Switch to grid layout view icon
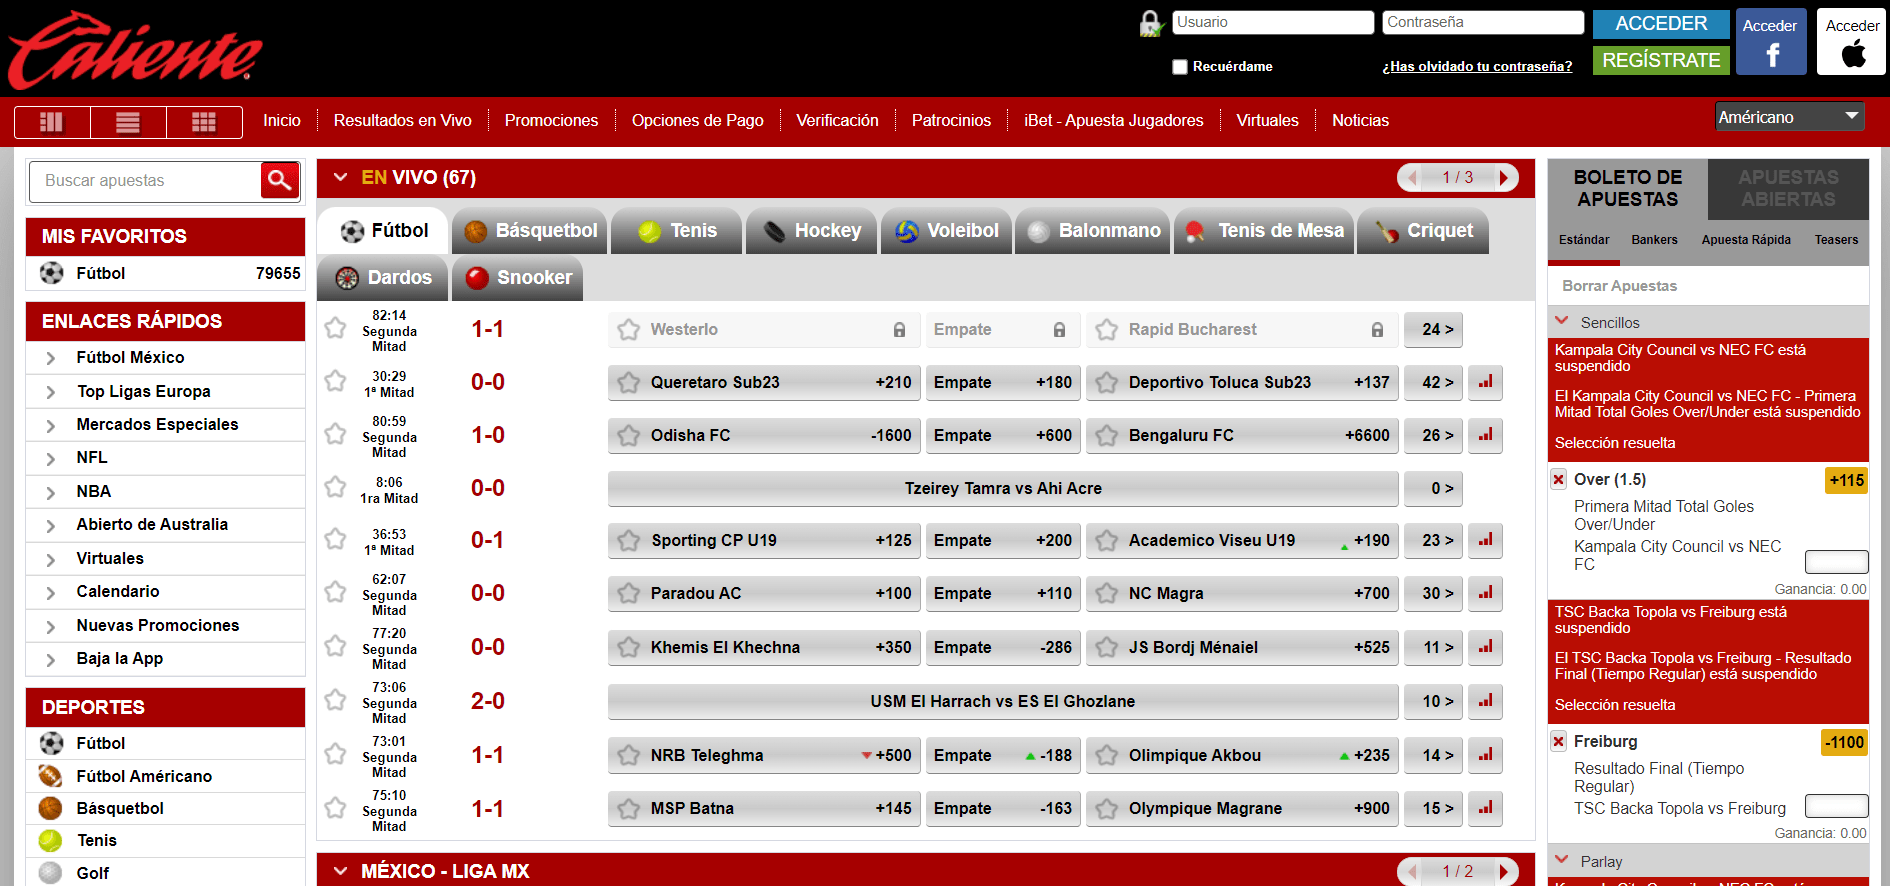The image size is (1890, 886). tap(204, 122)
